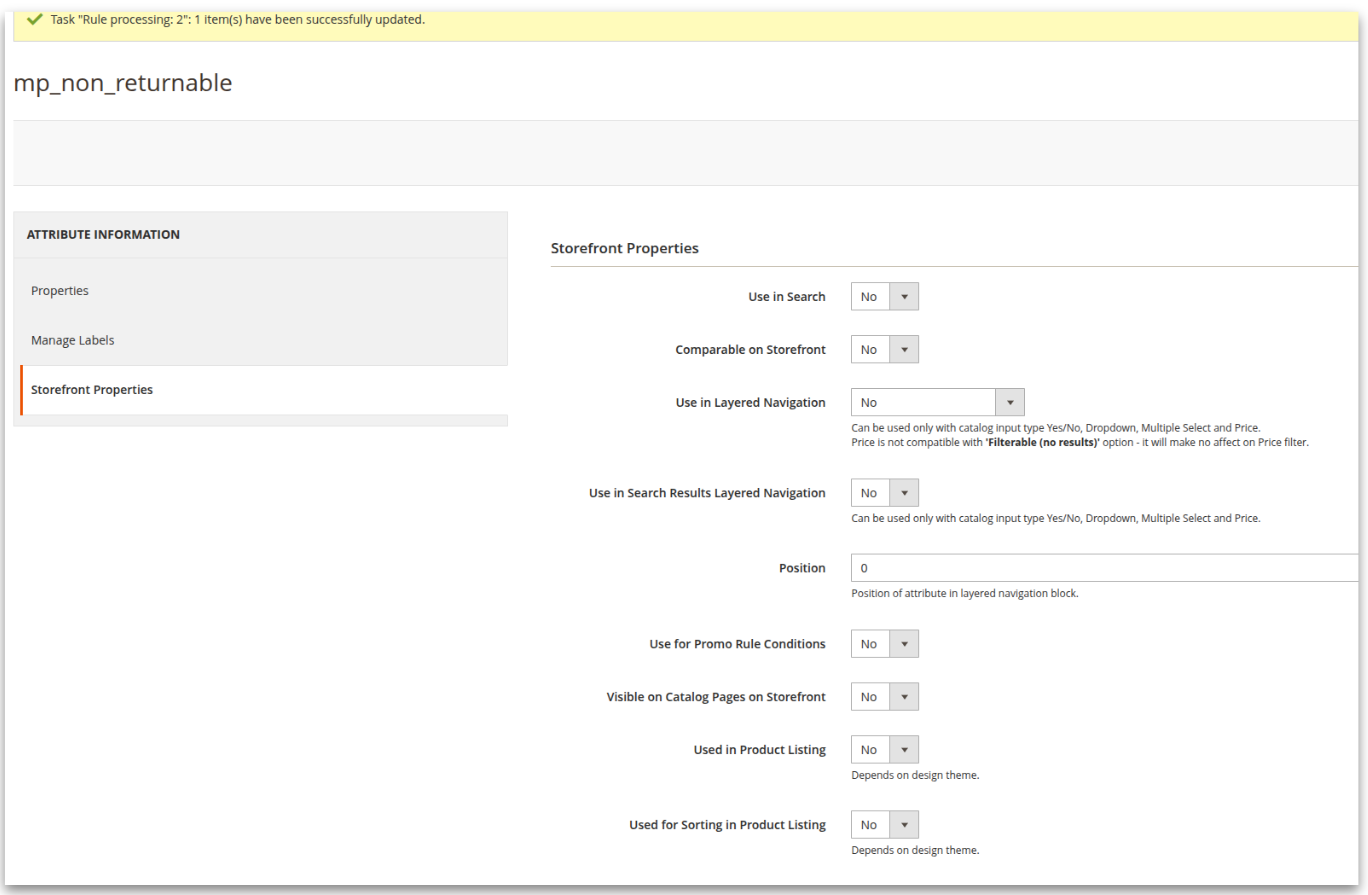
Task: Click the arrow on Comparable on Storefront select
Action: point(906,349)
